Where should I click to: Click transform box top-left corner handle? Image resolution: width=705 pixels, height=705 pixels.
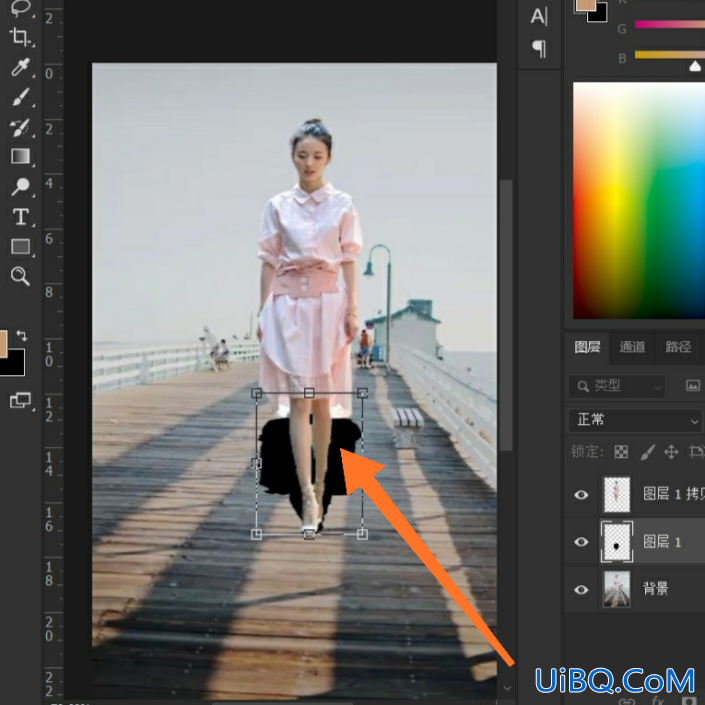256,393
